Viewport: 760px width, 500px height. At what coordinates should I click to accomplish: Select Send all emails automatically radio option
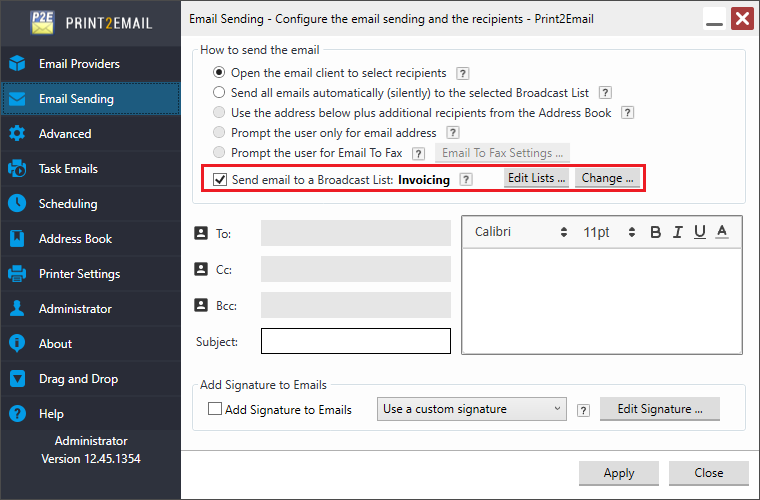coord(219,92)
